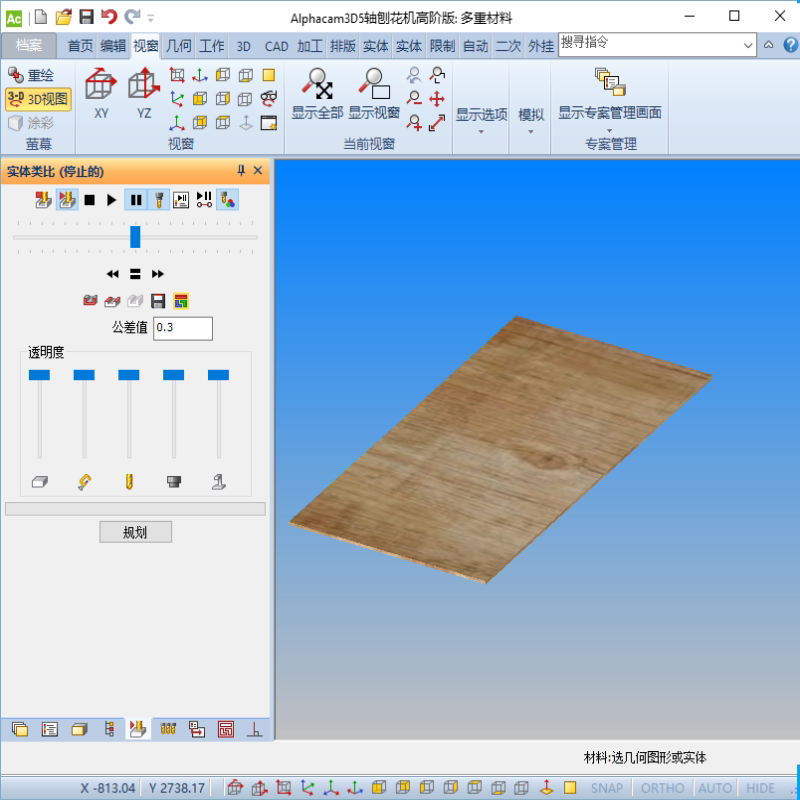Toggle the highlighted simulate-from-start tool icon
The image size is (800, 800).
tap(66, 199)
